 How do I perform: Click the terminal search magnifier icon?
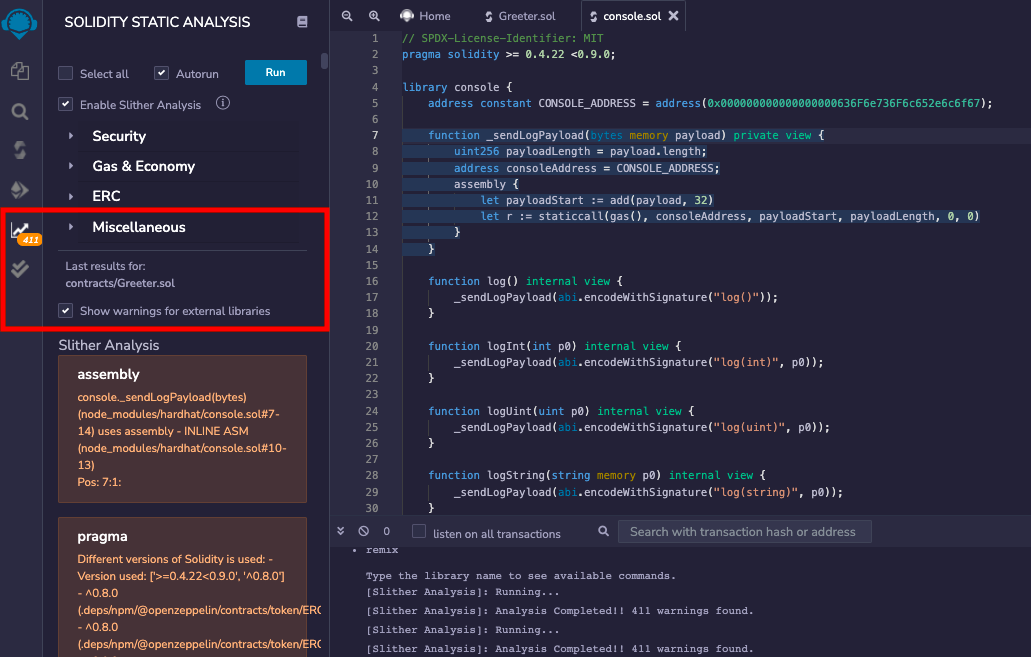603,531
